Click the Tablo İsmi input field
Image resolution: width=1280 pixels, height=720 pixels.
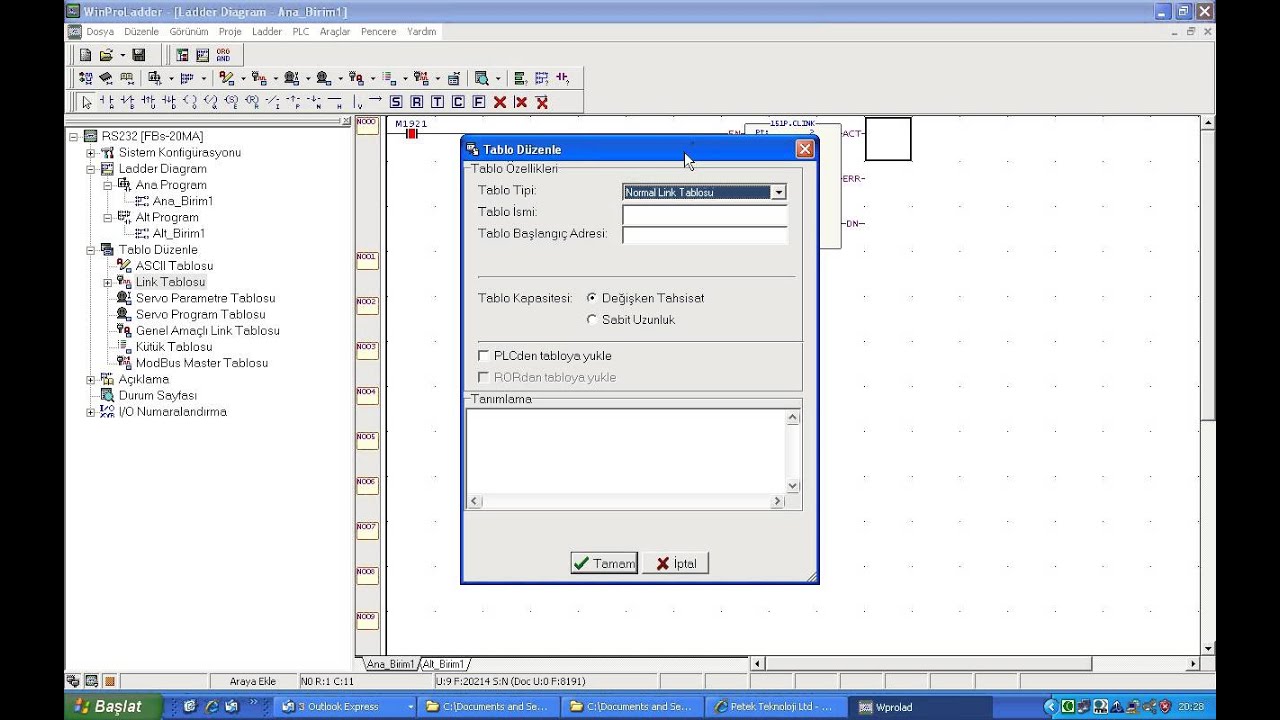tap(705, 213)
